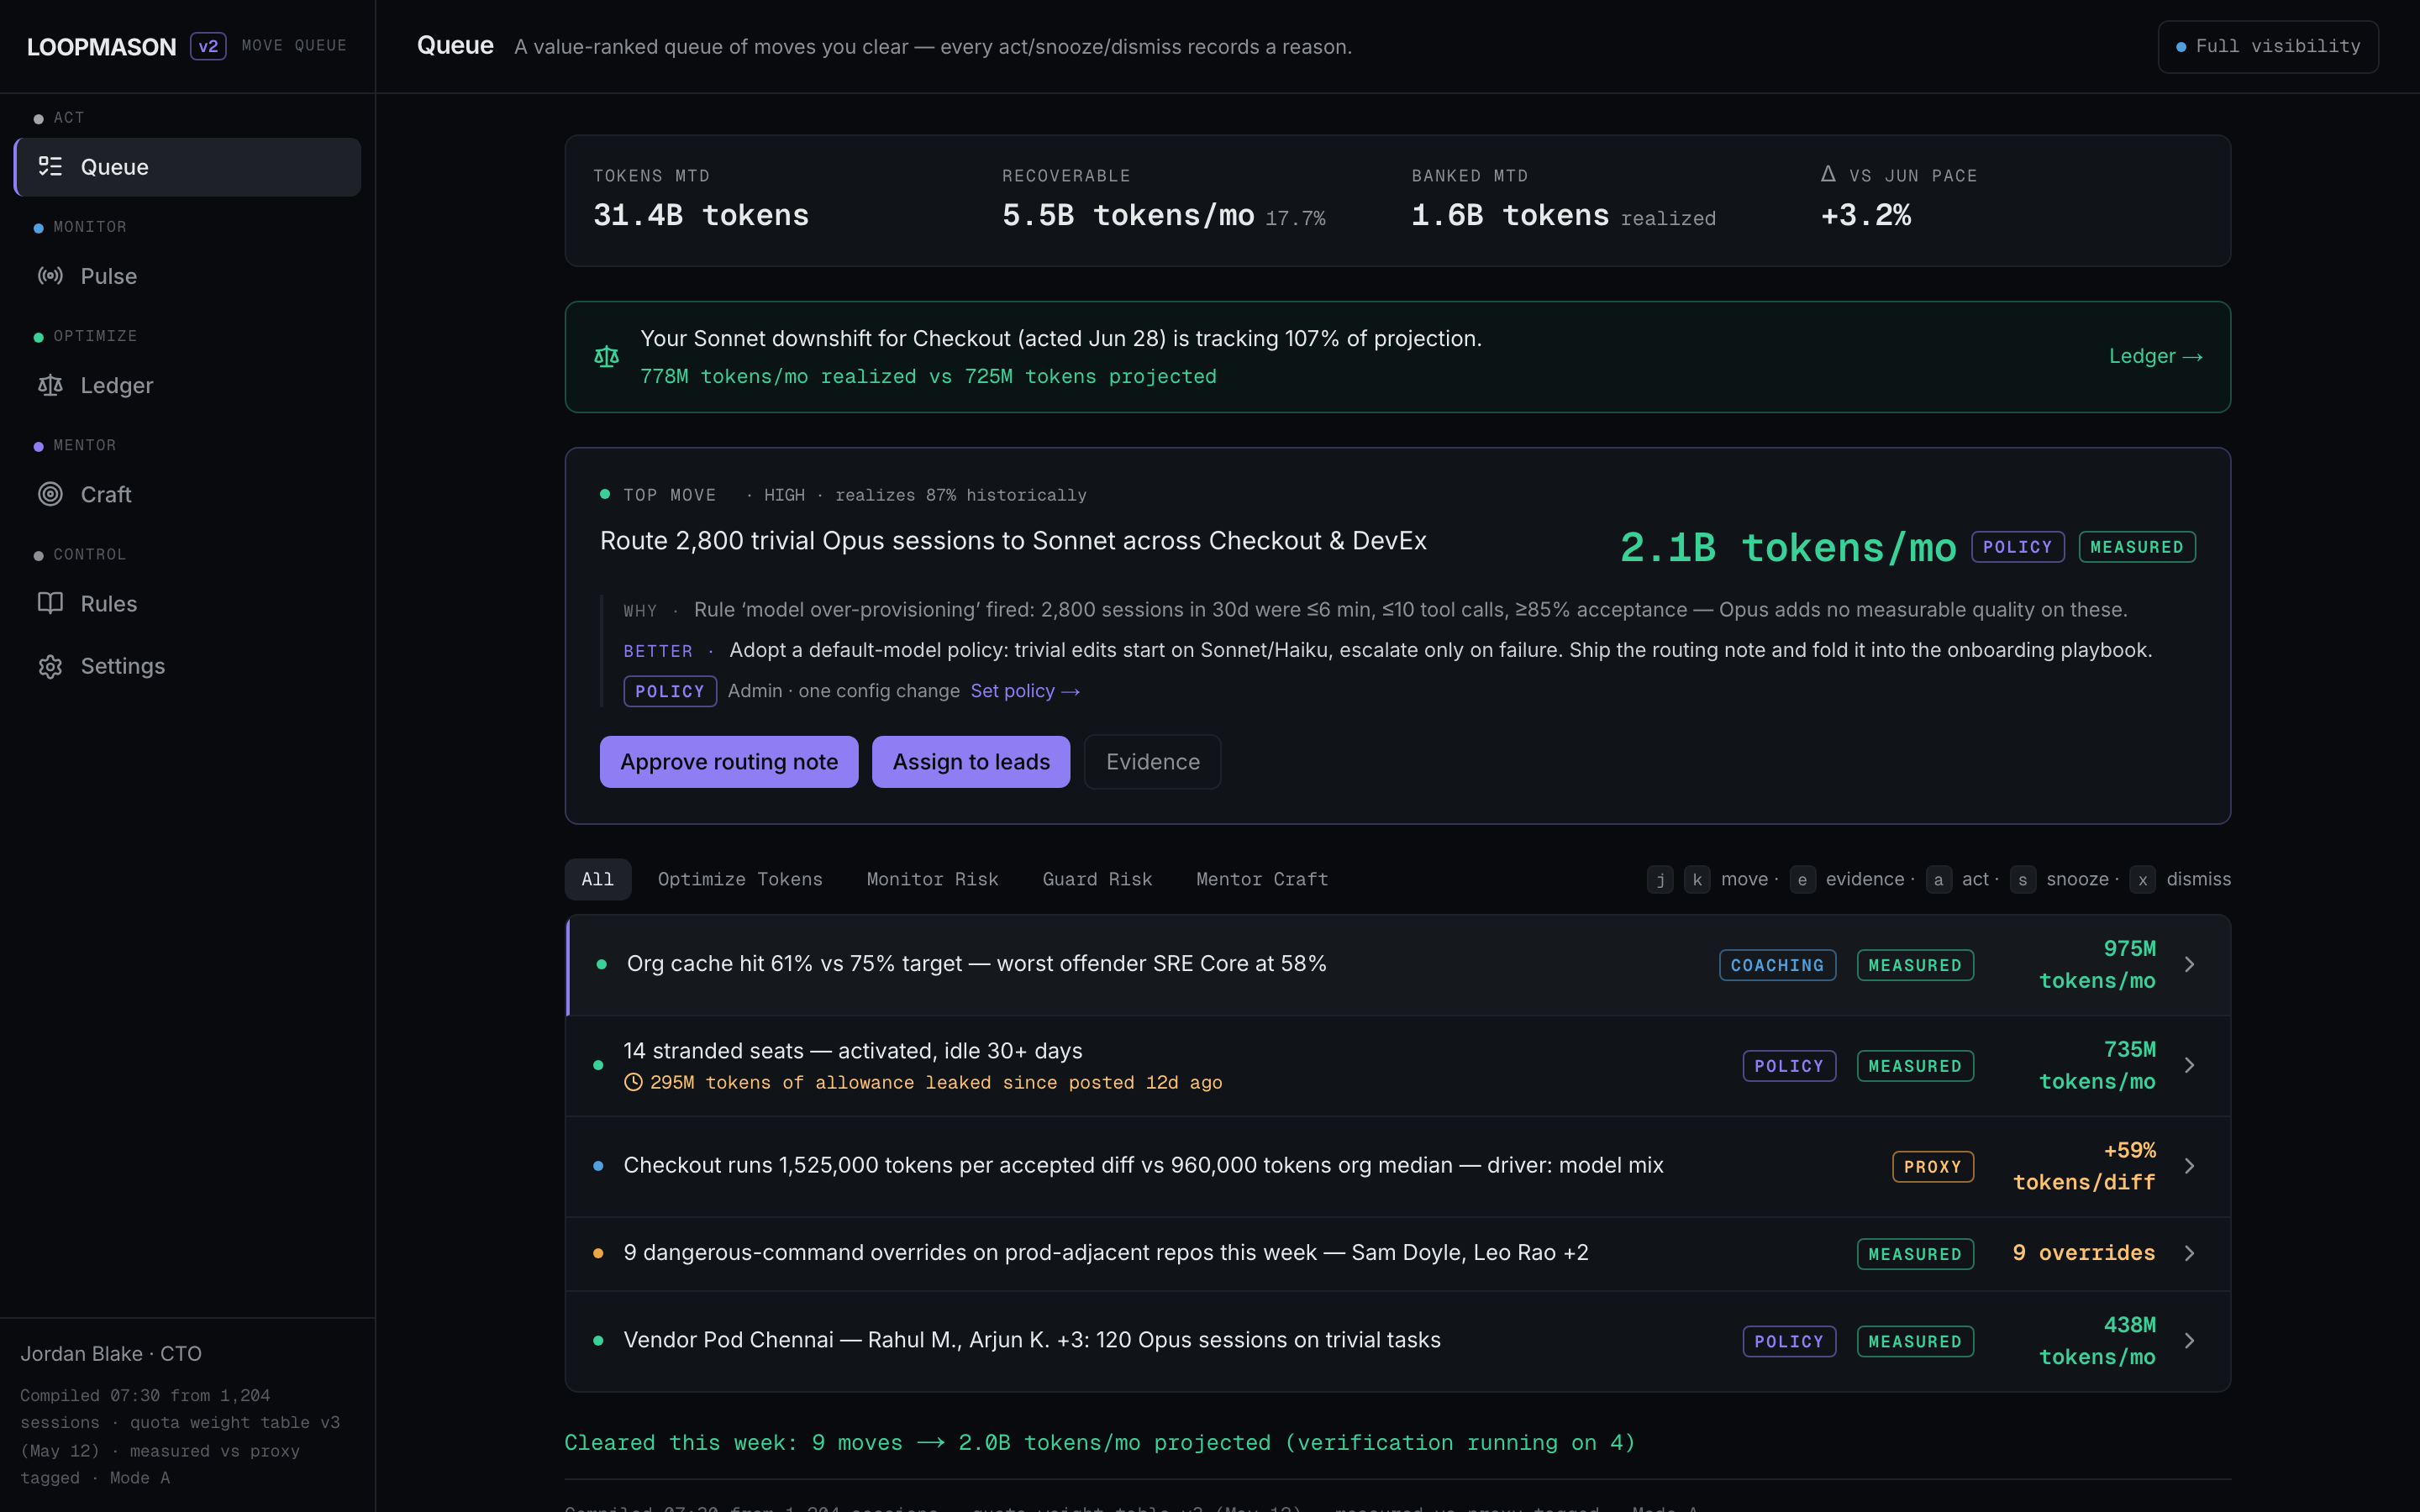Click the Craft target icon
The height and width of the screenshot is (1512, 2420).
point(50,494)
